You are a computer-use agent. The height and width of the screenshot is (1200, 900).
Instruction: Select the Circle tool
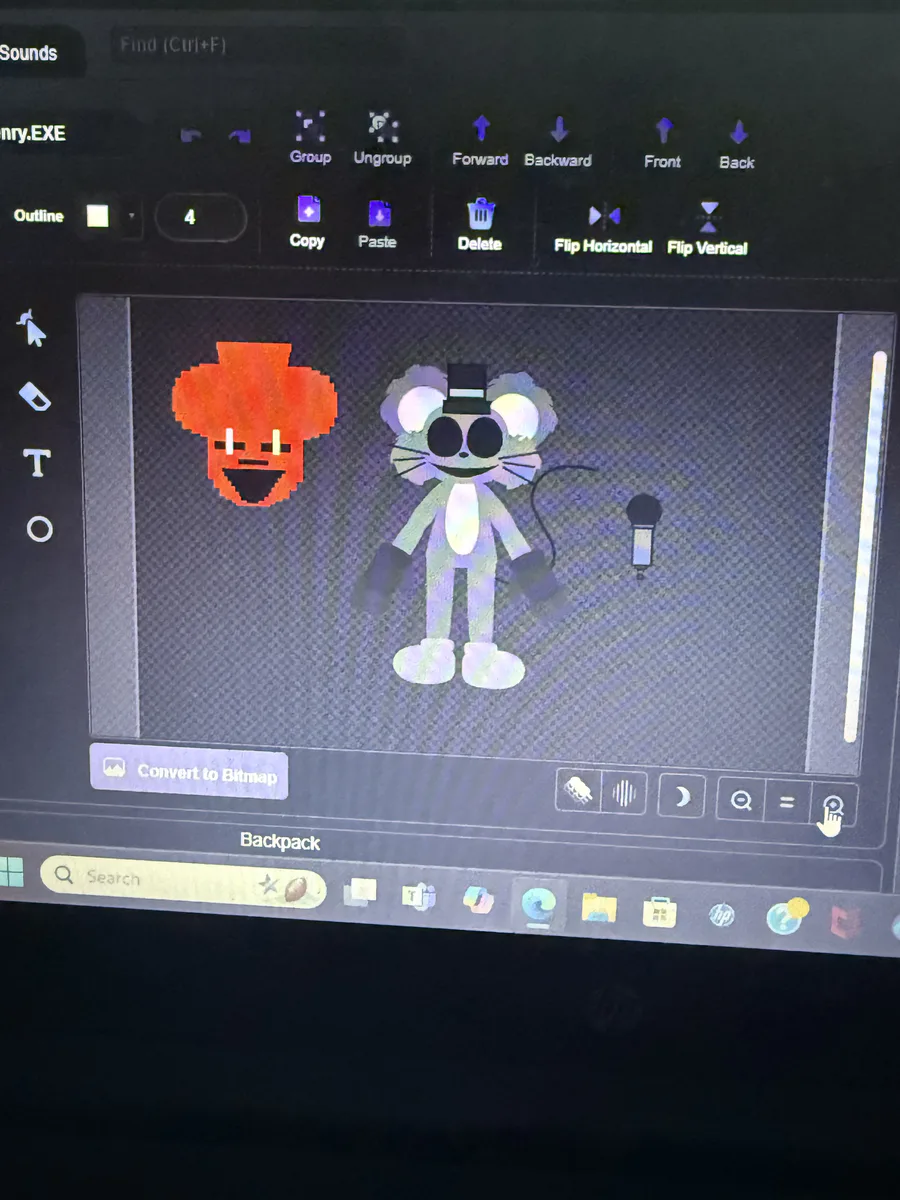coord(39,529)
